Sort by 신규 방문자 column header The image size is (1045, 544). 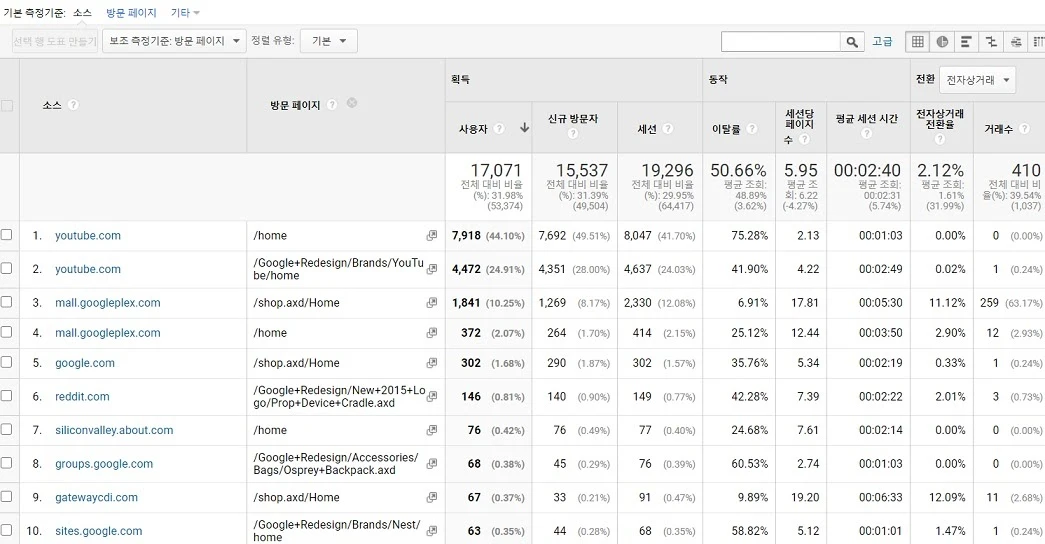point(572,119)
